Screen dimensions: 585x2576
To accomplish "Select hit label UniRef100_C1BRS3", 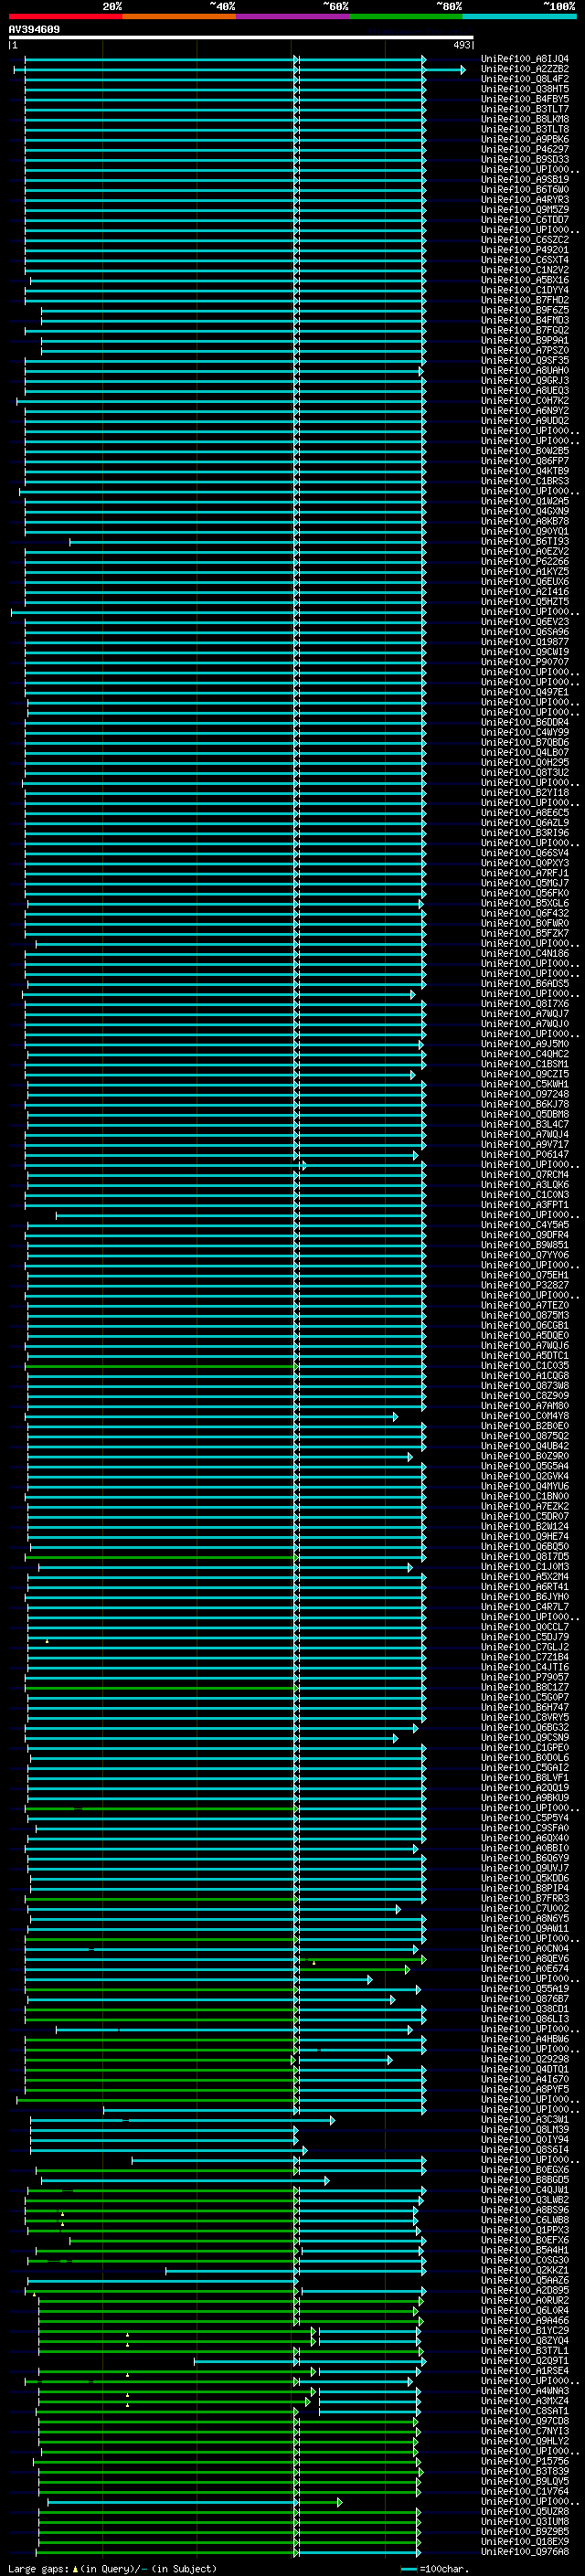I will pyautogui.click(x=525, y=481).
